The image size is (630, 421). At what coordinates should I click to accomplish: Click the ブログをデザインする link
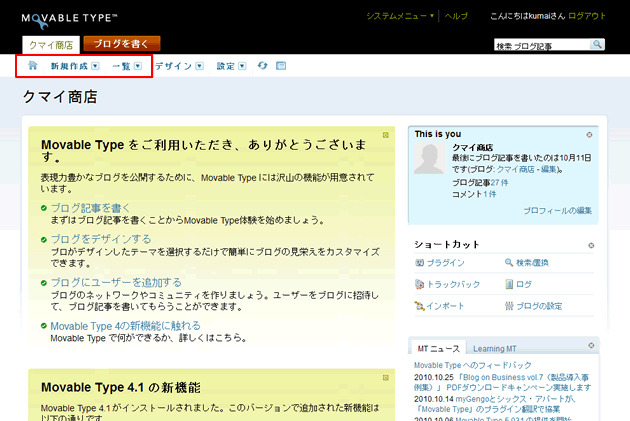click(101, 239)
